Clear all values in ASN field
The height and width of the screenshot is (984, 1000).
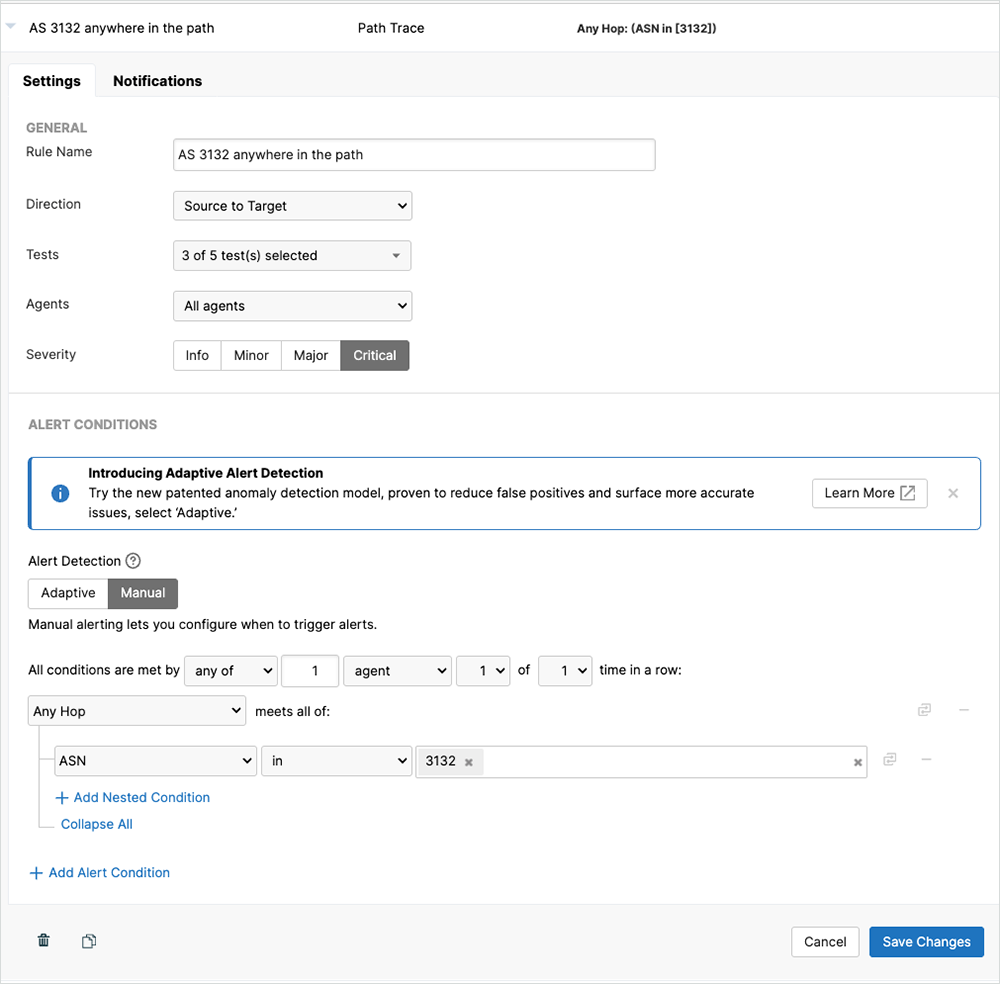857,762
